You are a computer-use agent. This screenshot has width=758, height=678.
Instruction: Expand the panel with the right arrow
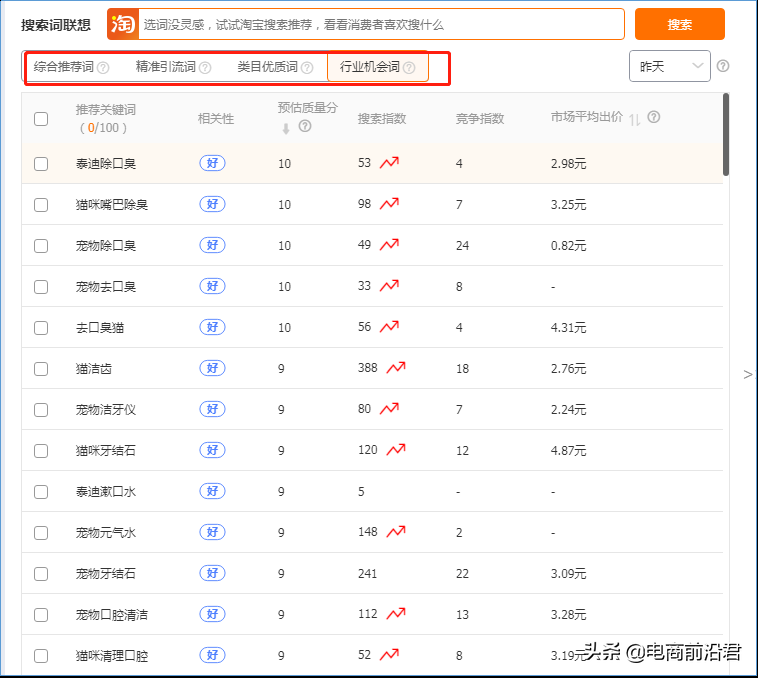coord(747,375)
